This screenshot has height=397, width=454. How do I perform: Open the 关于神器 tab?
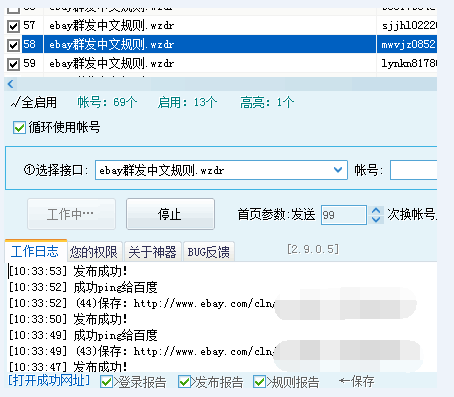pyautogui.click(x=153, y=252)
